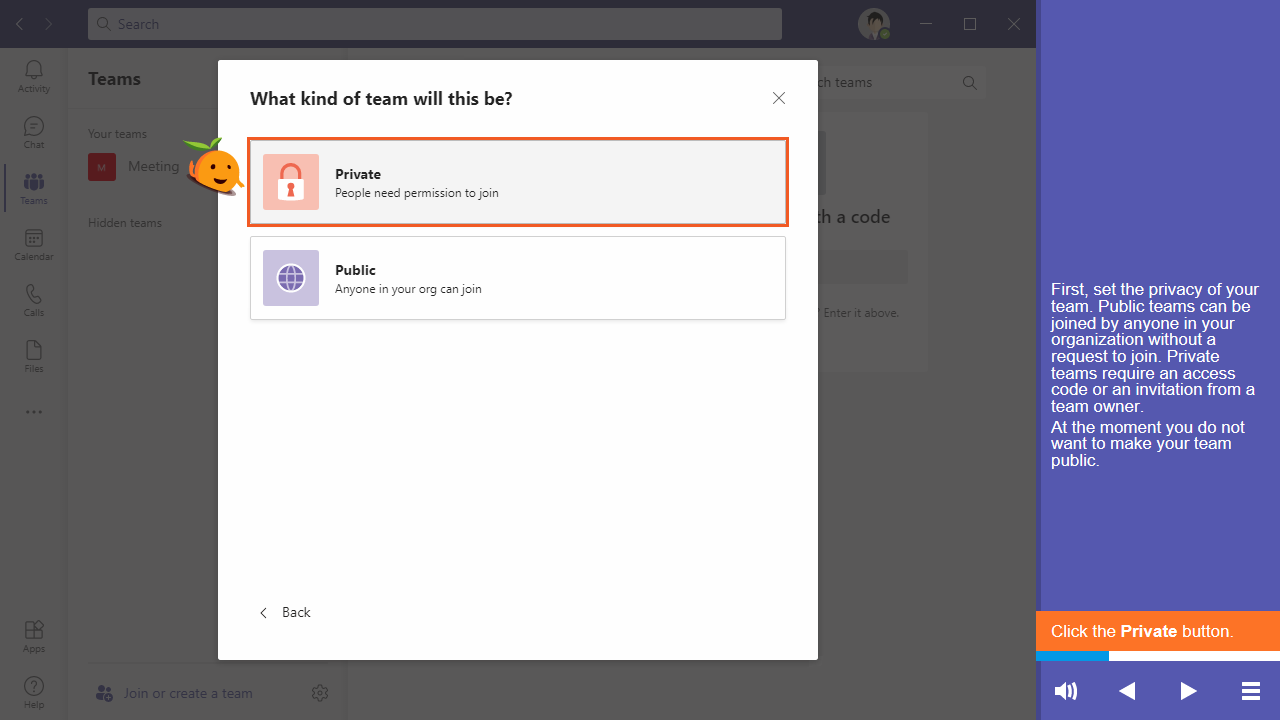The image size is (1280, 720).
Task: Open the Chat section
Action: [x=34, y=132]
